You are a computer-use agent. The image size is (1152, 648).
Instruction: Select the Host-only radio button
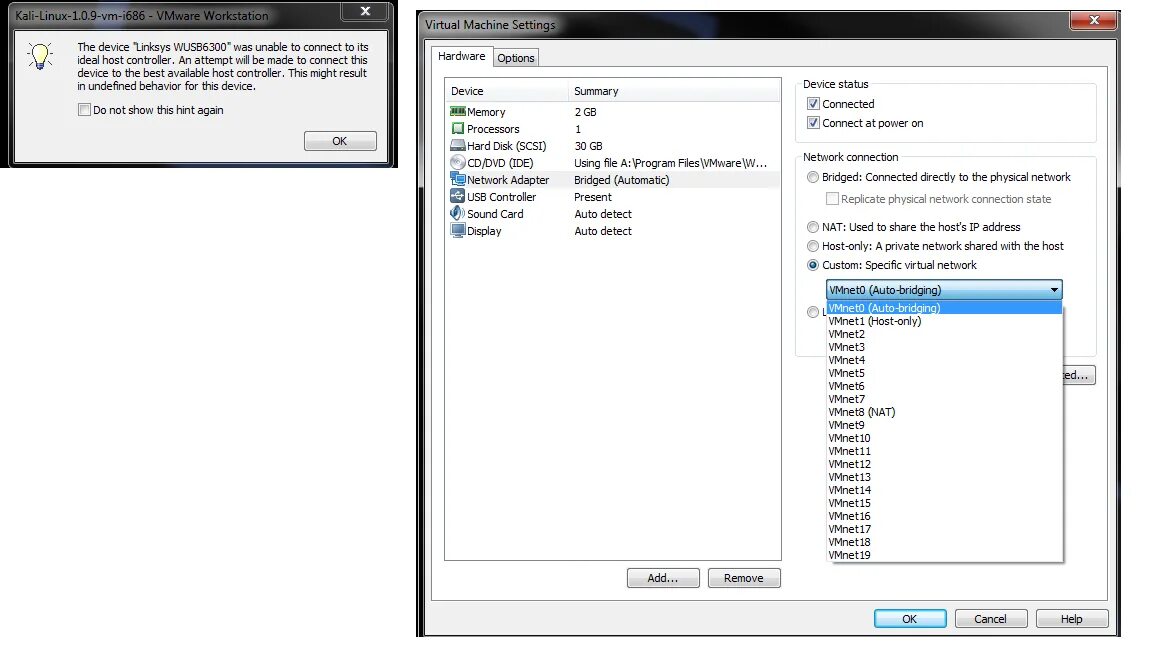[813, 246]
